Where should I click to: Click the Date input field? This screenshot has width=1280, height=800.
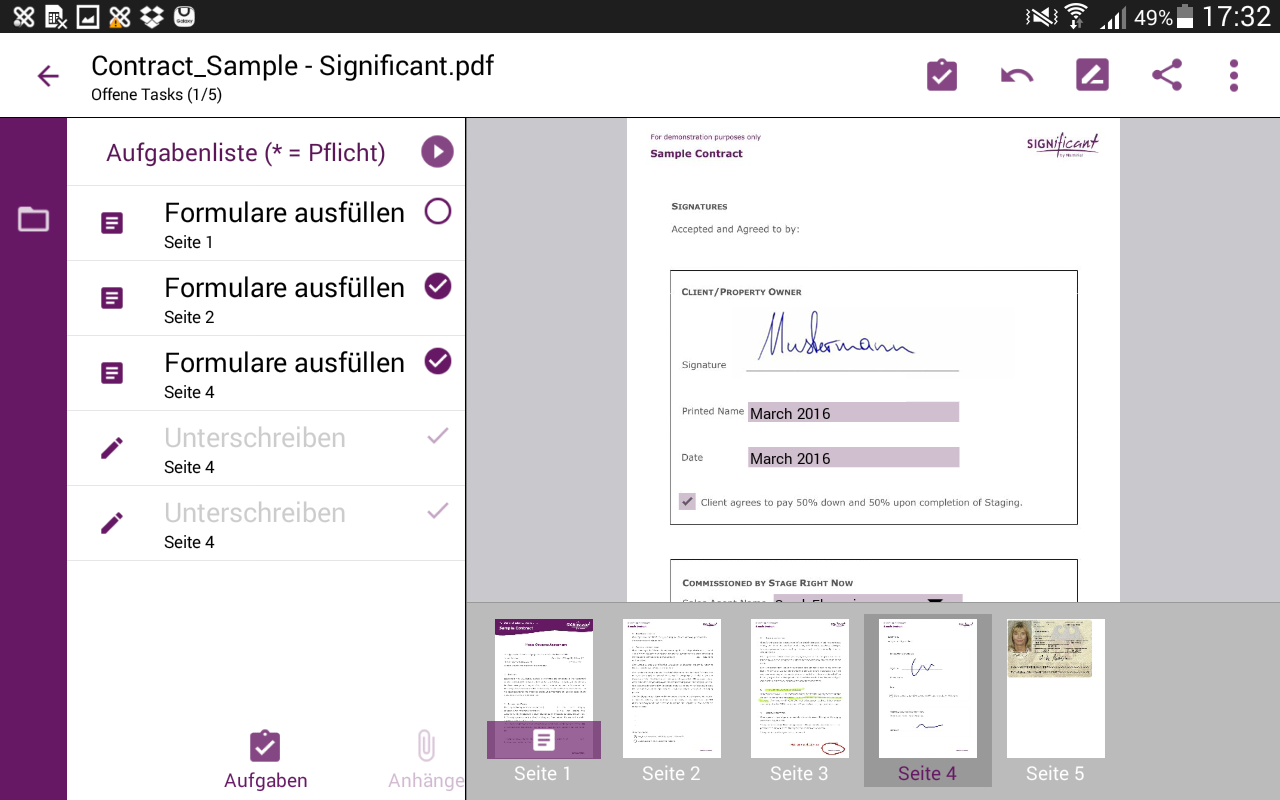pyautogui.click(x=853, y=457)
